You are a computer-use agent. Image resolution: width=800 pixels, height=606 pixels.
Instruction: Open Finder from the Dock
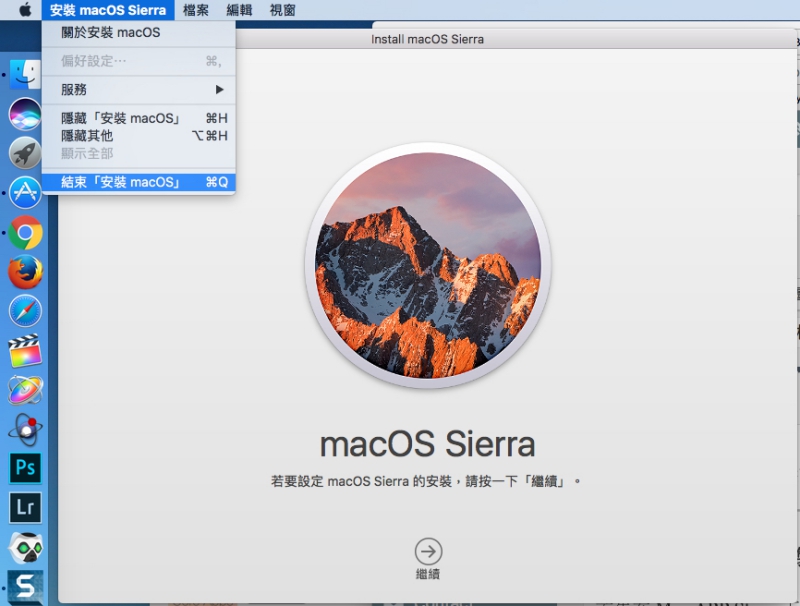25,73
